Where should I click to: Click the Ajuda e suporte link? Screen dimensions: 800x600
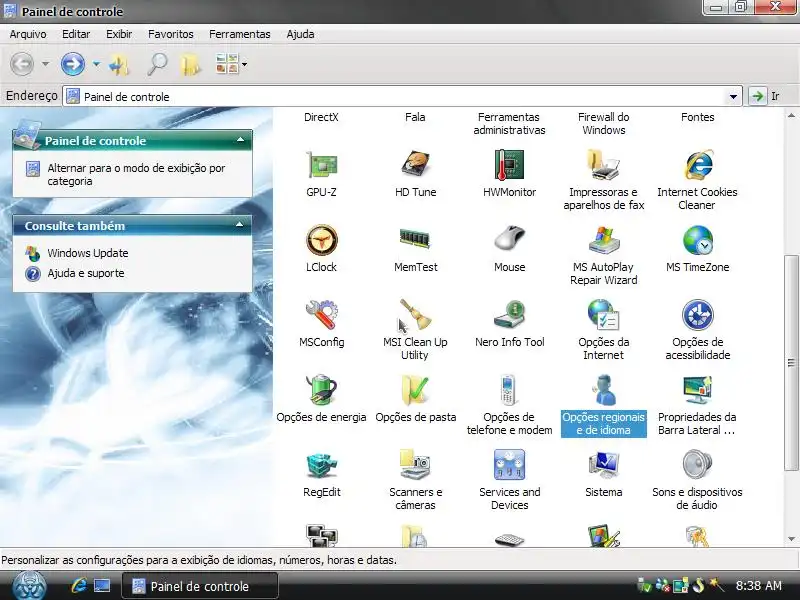point(86,273)
